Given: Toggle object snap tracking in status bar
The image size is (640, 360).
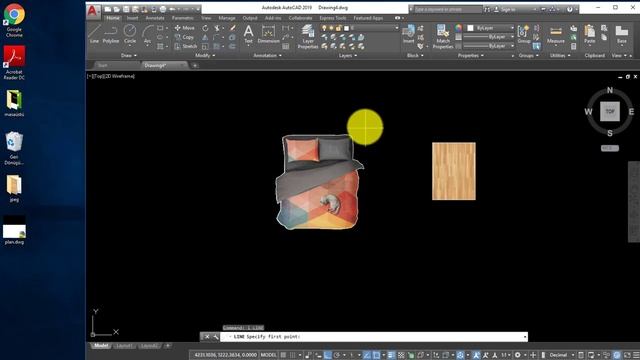Looking at the screenshot, I should click(367, 355).
